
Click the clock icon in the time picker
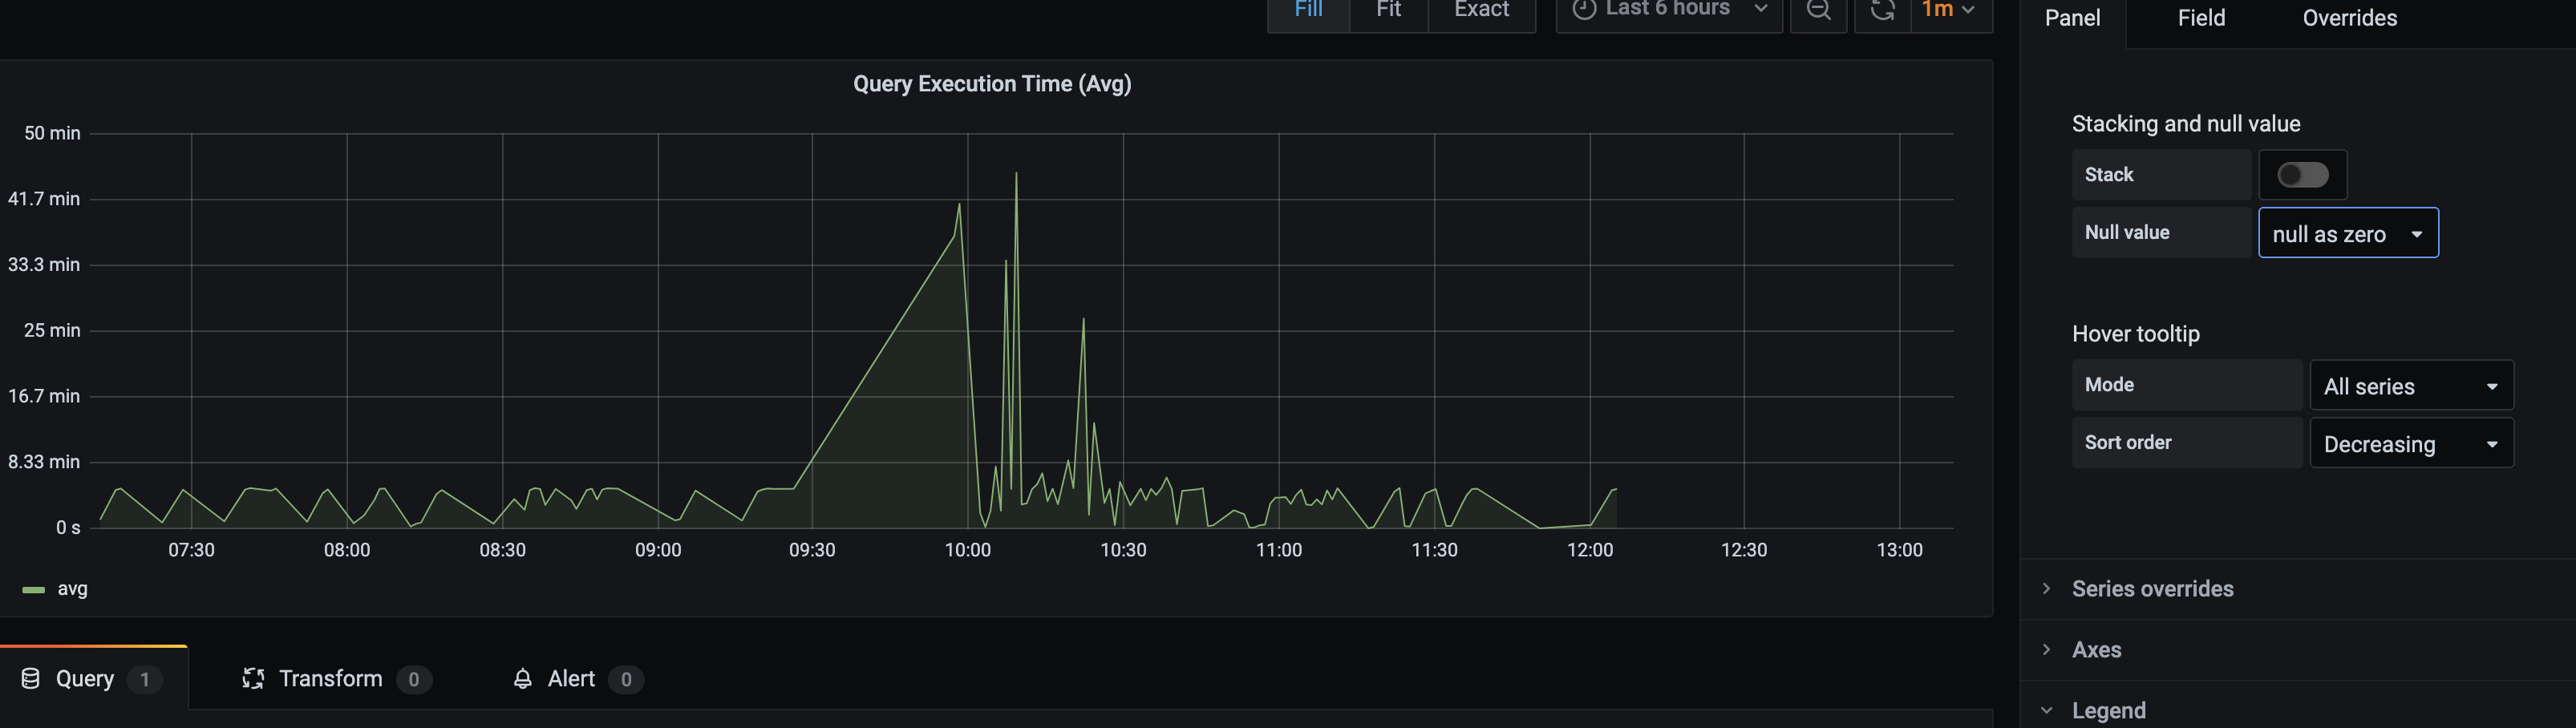coord(1585,10)
